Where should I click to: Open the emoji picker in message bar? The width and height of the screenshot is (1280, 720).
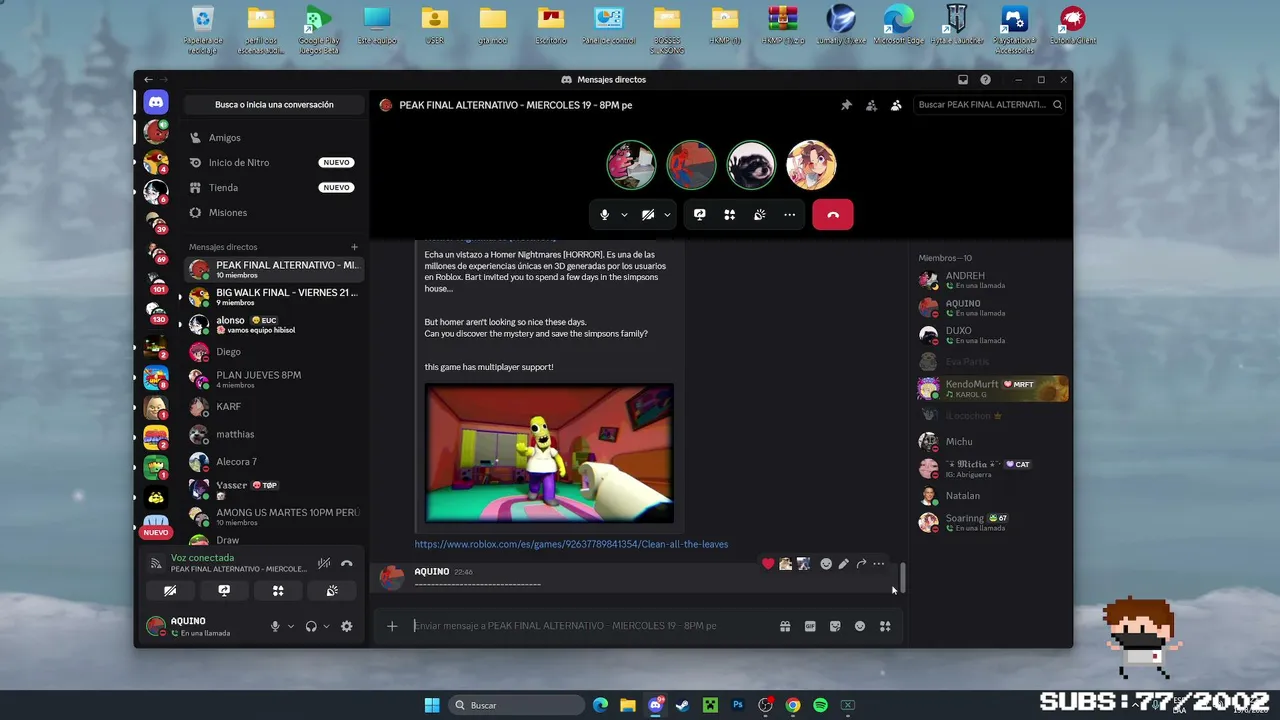point(860,626)
